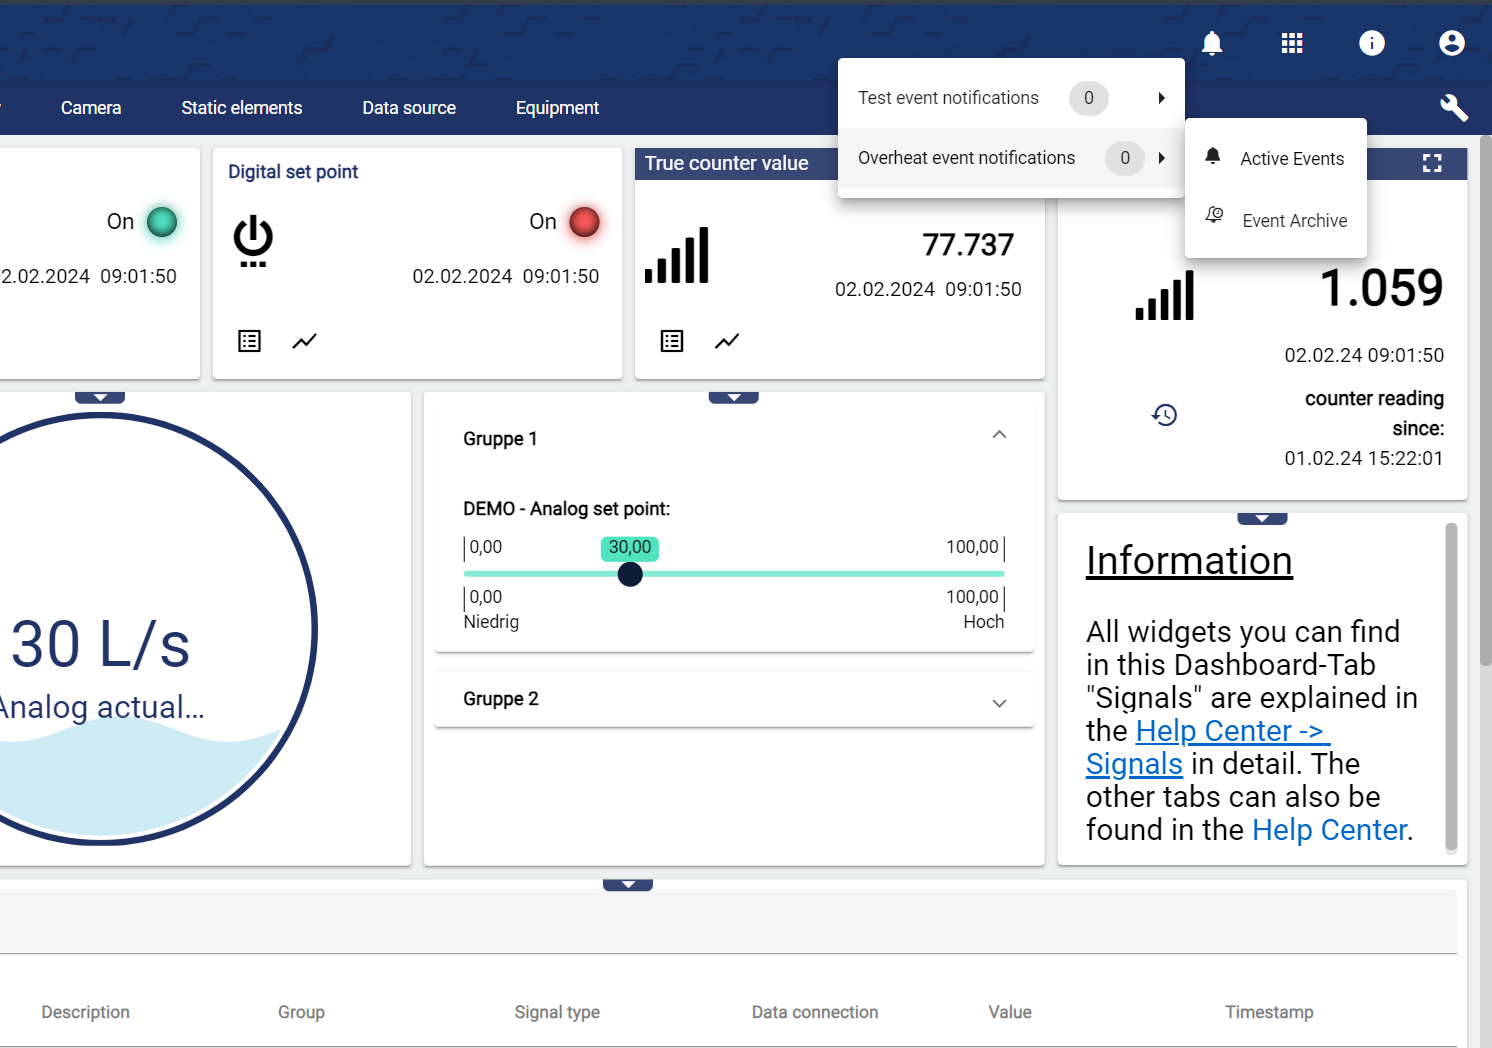The image size is (1492, 1048).
Task: Toggle the Digital set point power button
Action: pos(253,240)
